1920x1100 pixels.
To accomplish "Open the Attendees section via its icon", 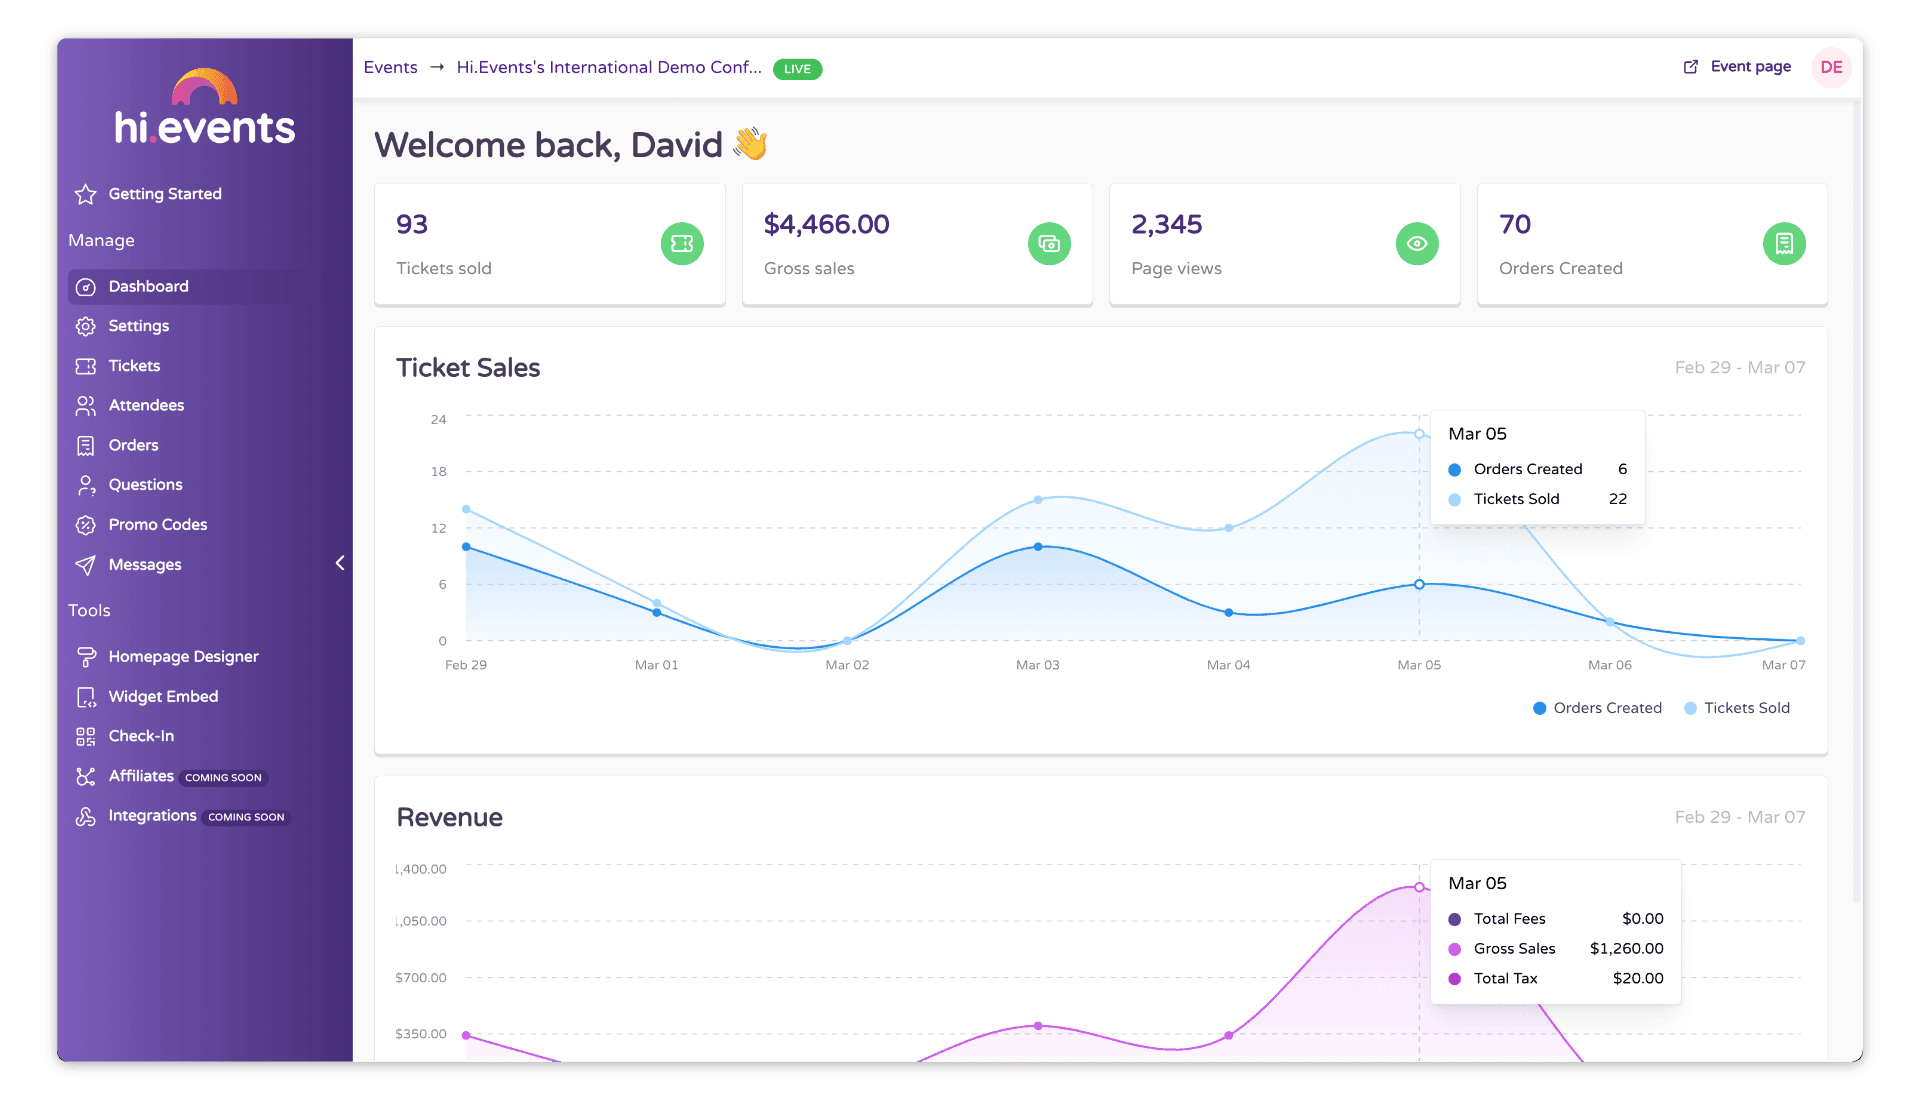I will (x=86, y=405).
